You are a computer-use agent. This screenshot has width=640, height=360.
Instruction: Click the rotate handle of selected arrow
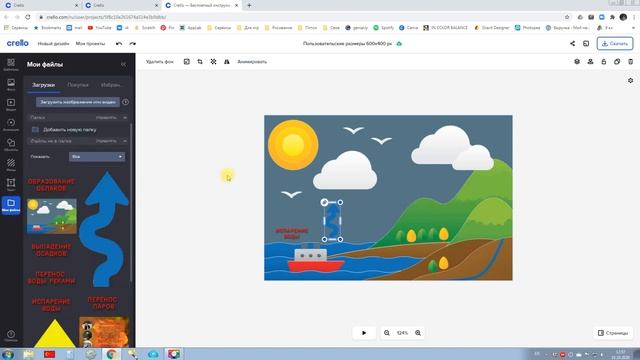pos(324,202)
